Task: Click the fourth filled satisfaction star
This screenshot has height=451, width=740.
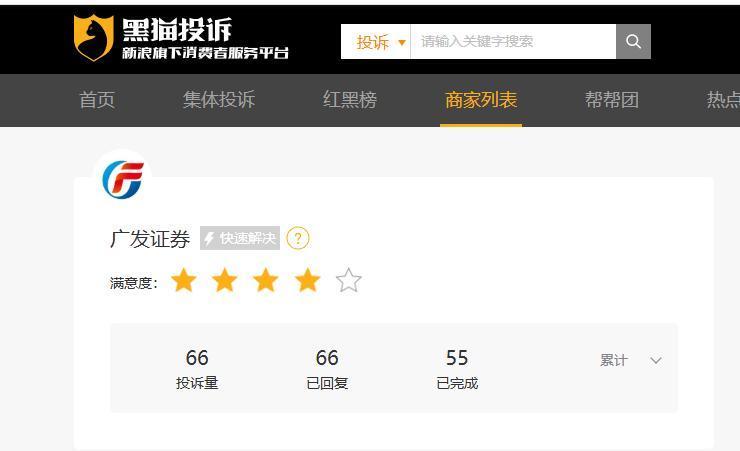Action: [308, 280]
